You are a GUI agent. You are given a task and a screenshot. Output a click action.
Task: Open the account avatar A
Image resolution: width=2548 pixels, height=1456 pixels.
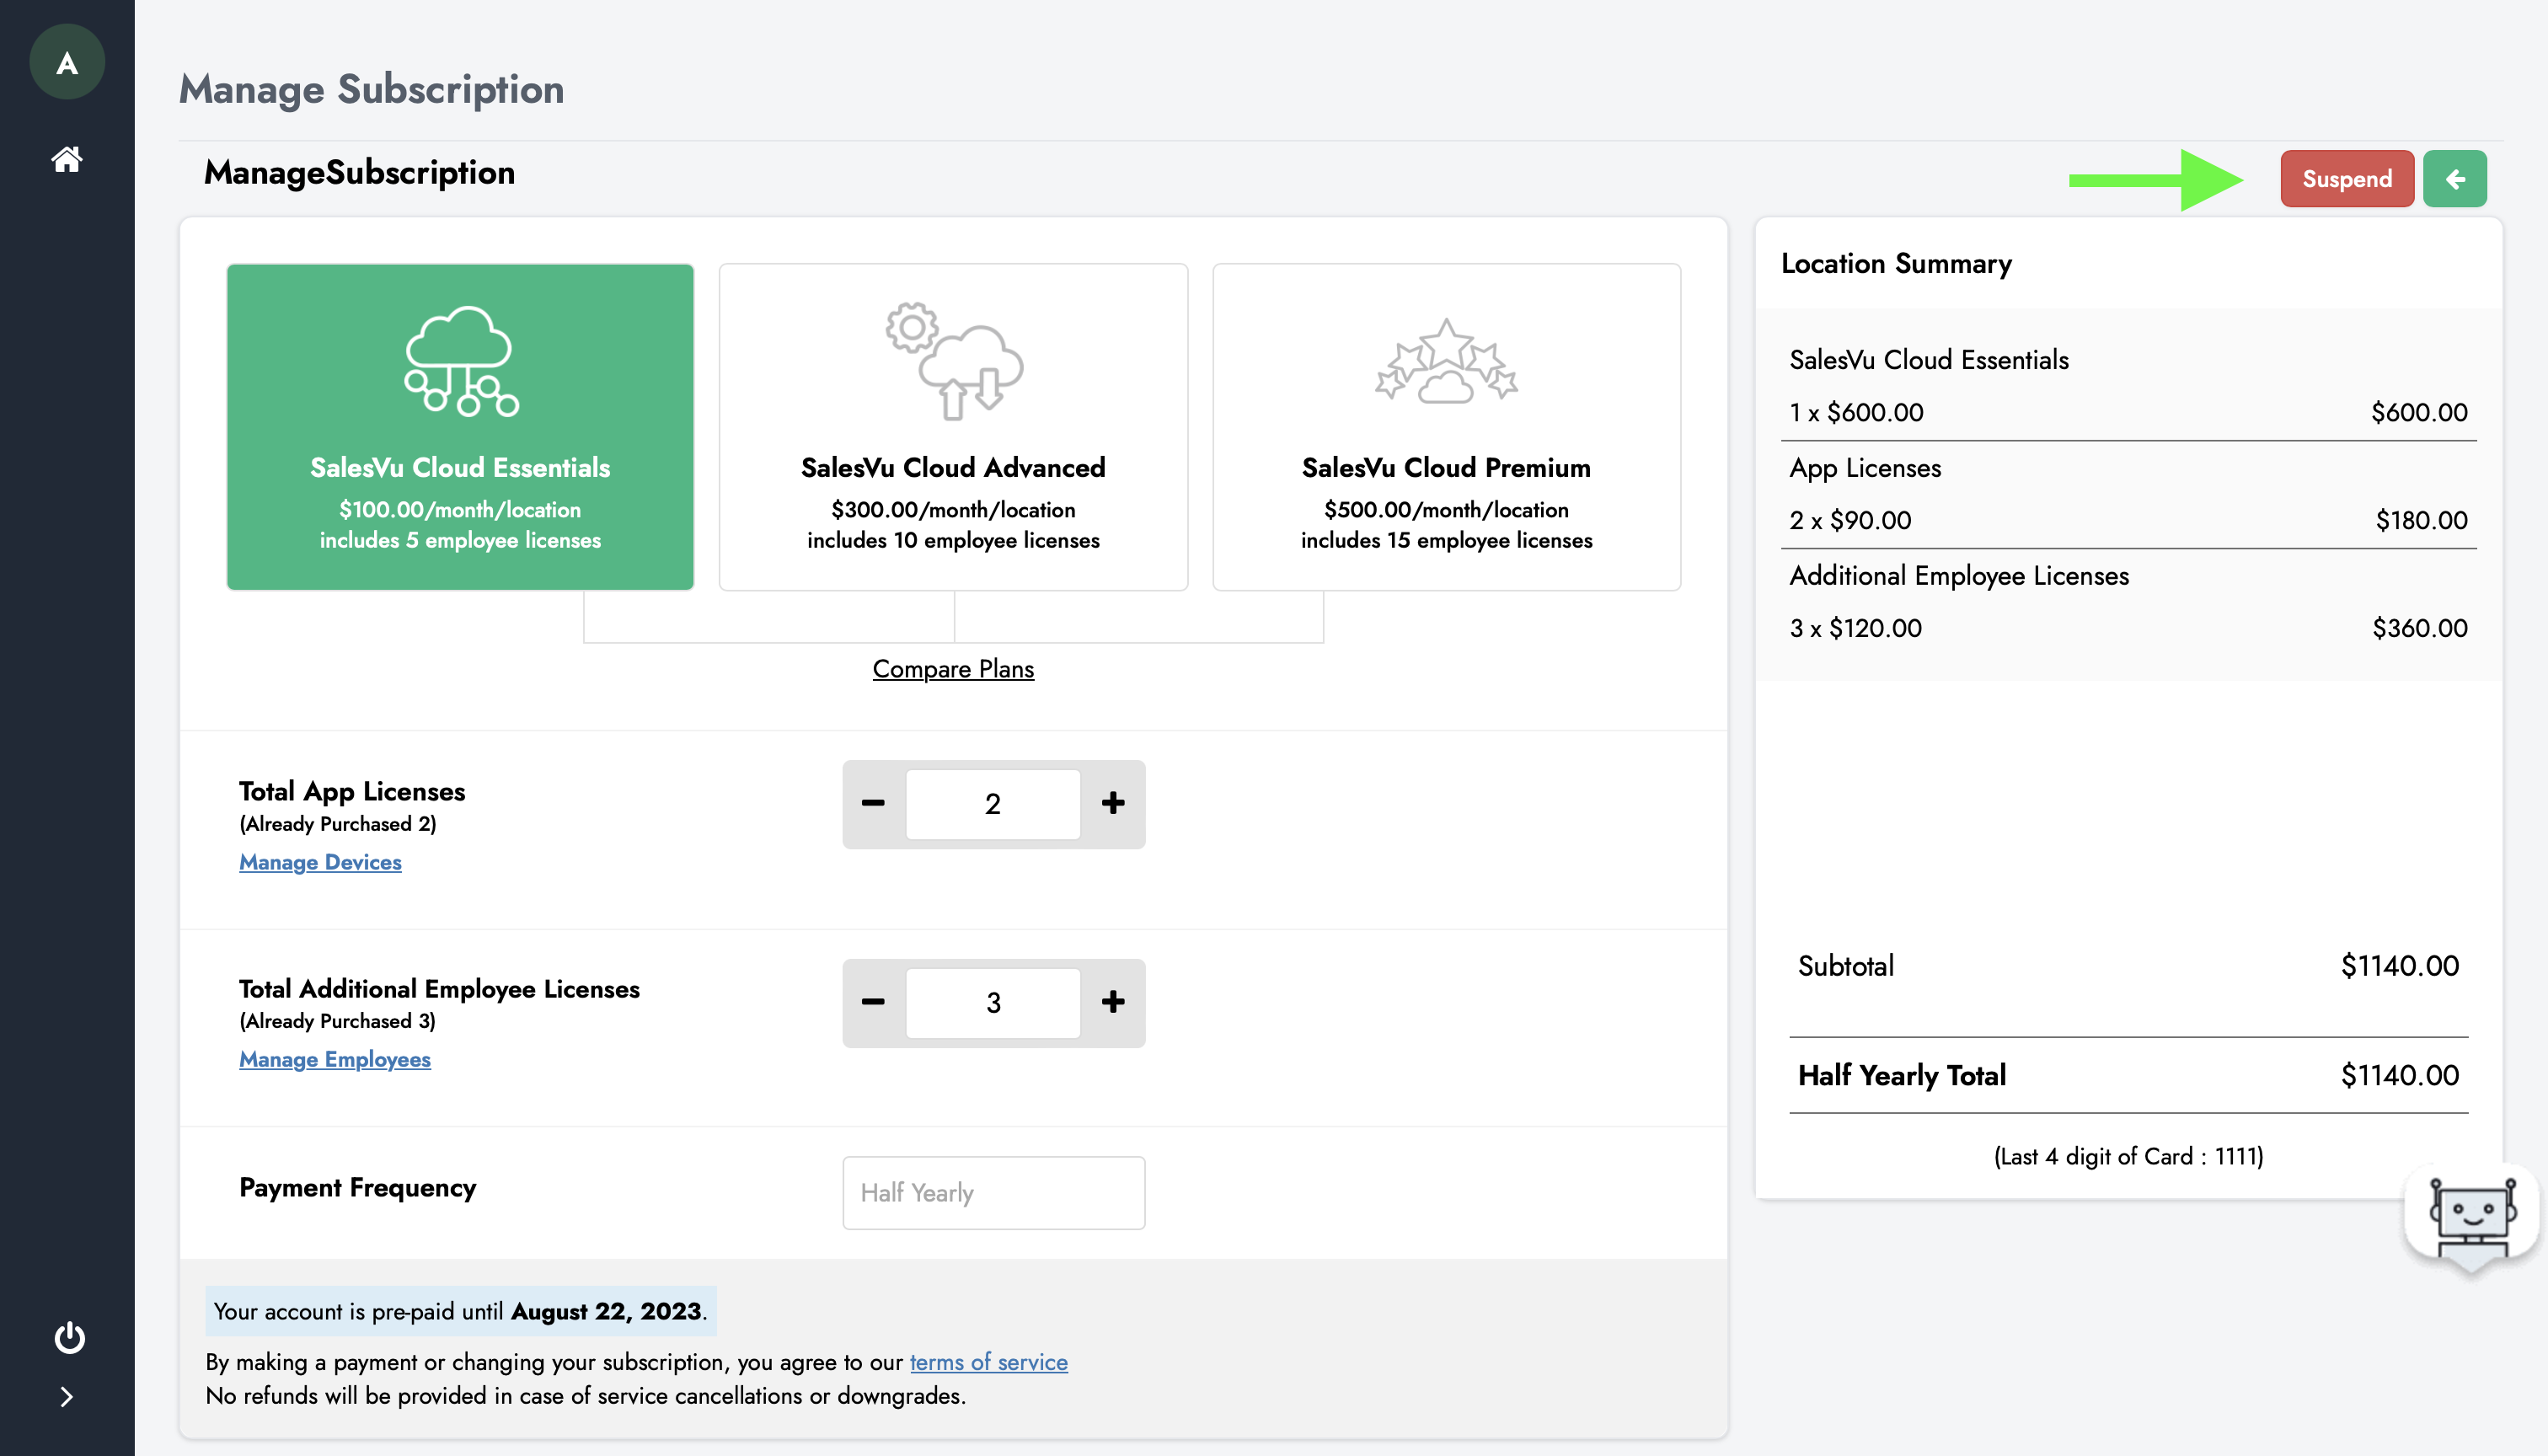pyautogui.click(x=67, y=63)
